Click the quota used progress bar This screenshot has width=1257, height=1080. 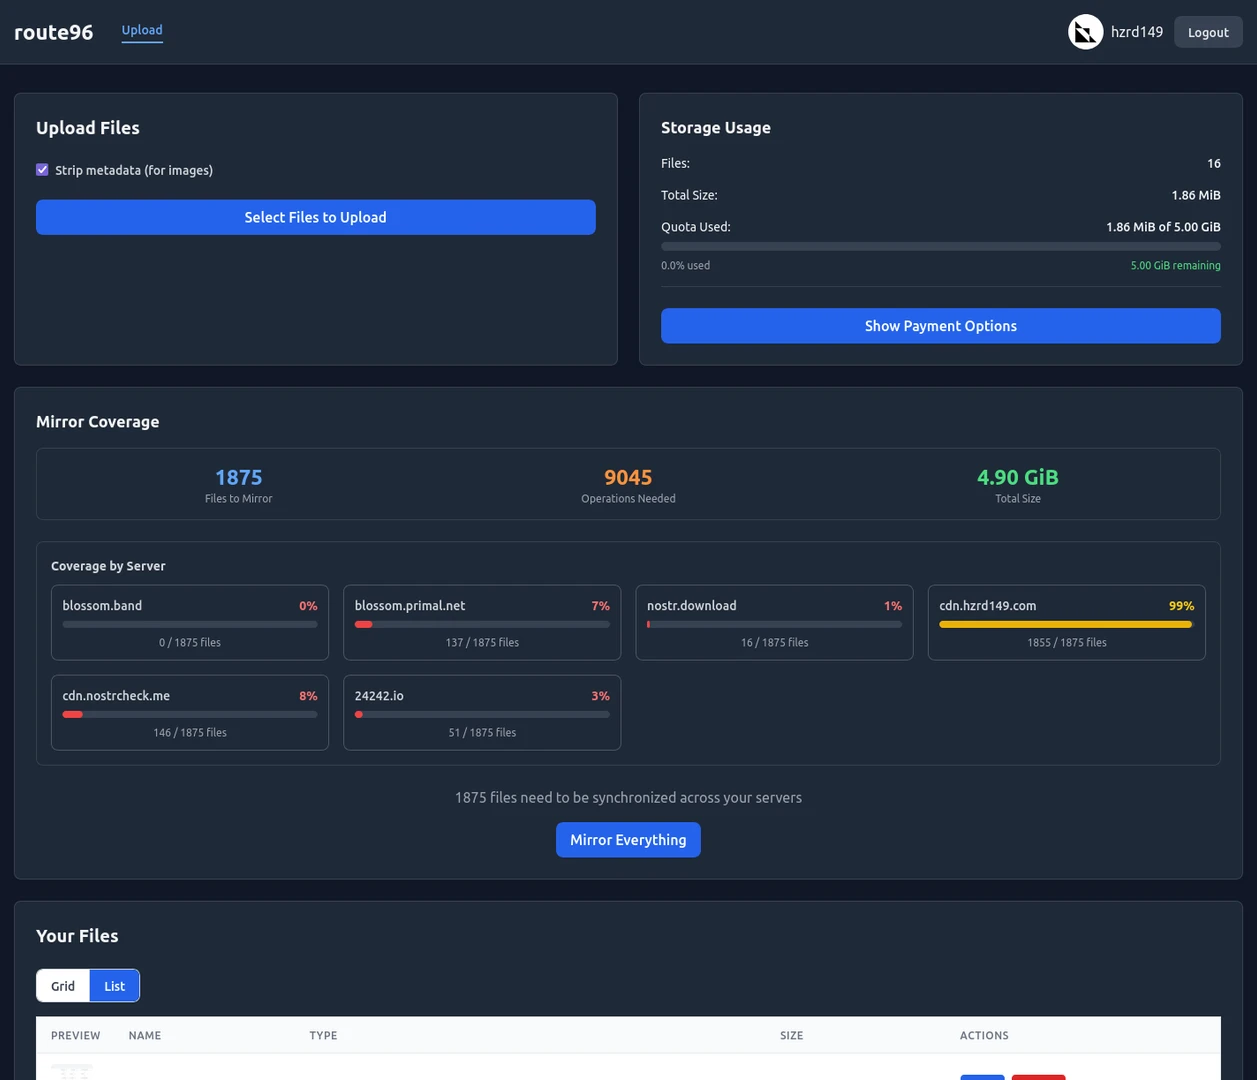pyautogui.click(x=940, y=246)
